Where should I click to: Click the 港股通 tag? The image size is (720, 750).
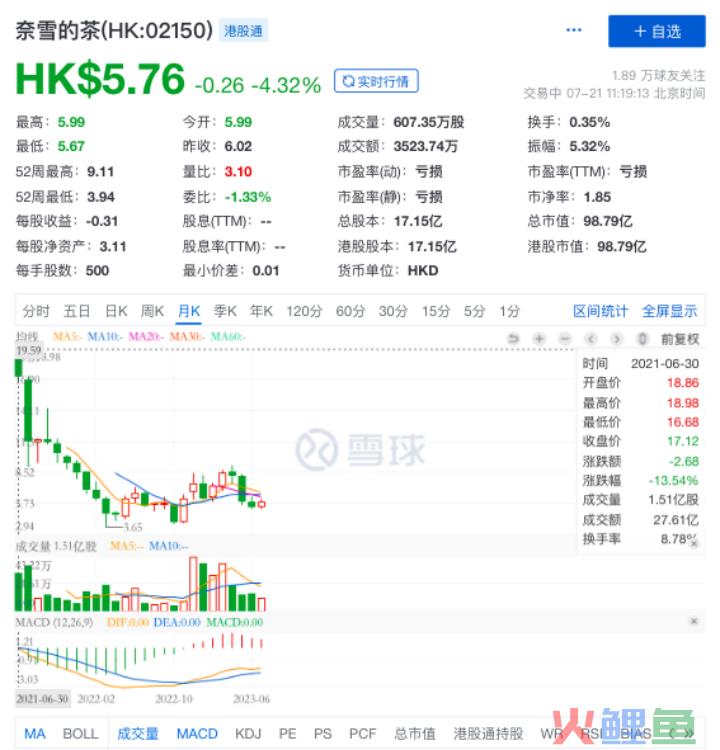click(x=243, y=31)
